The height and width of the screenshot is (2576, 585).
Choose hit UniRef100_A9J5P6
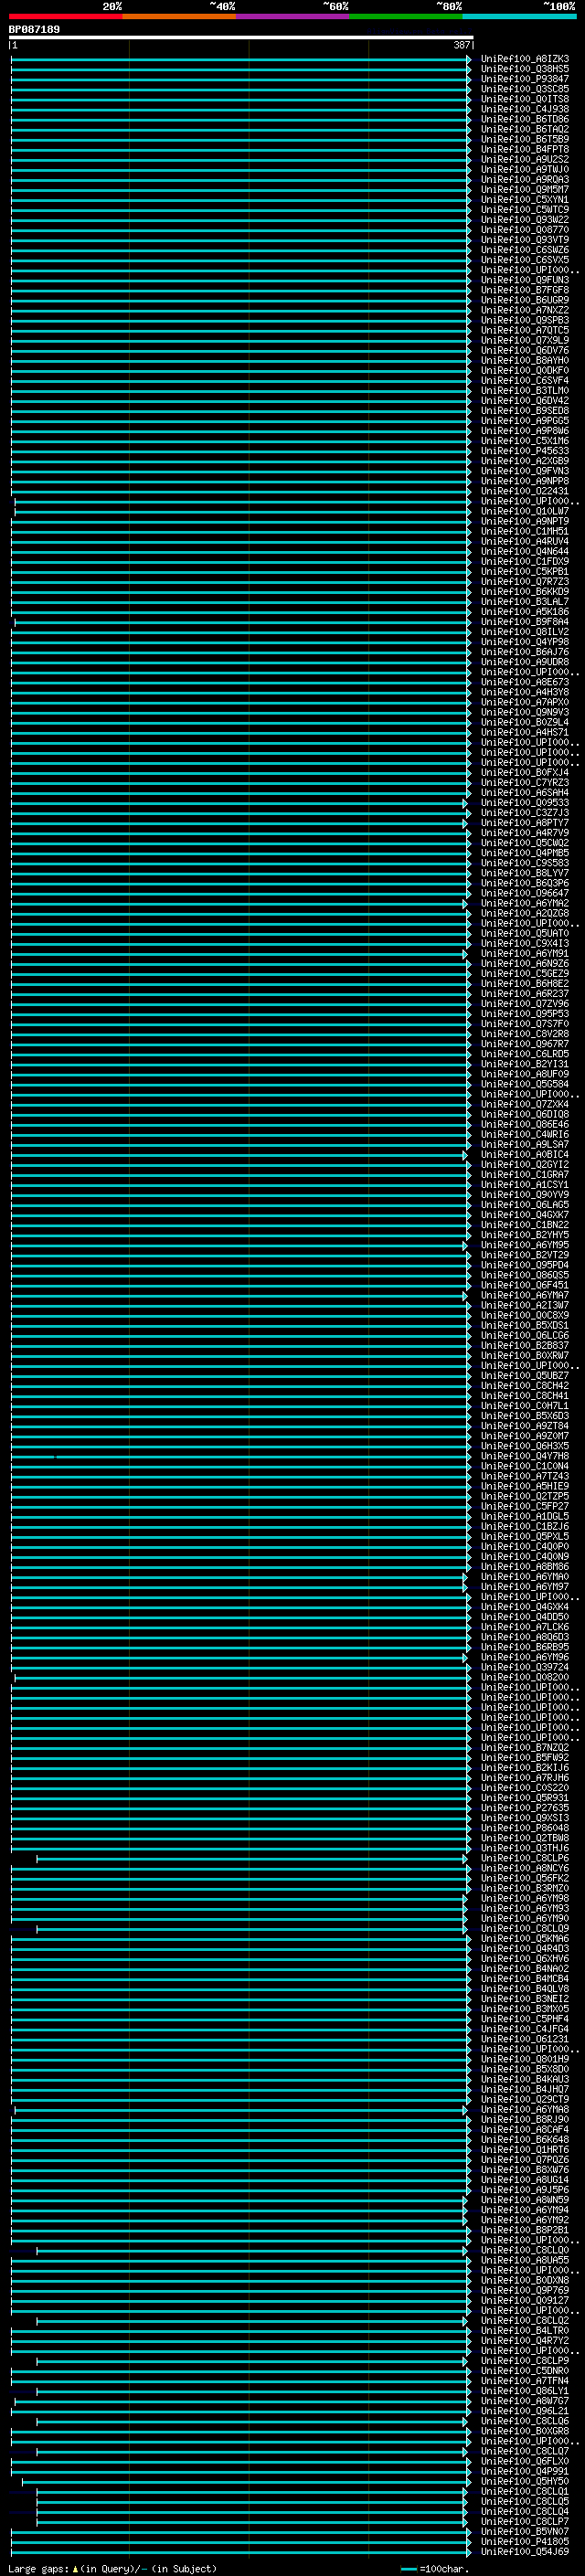[x=525, y=2189]
